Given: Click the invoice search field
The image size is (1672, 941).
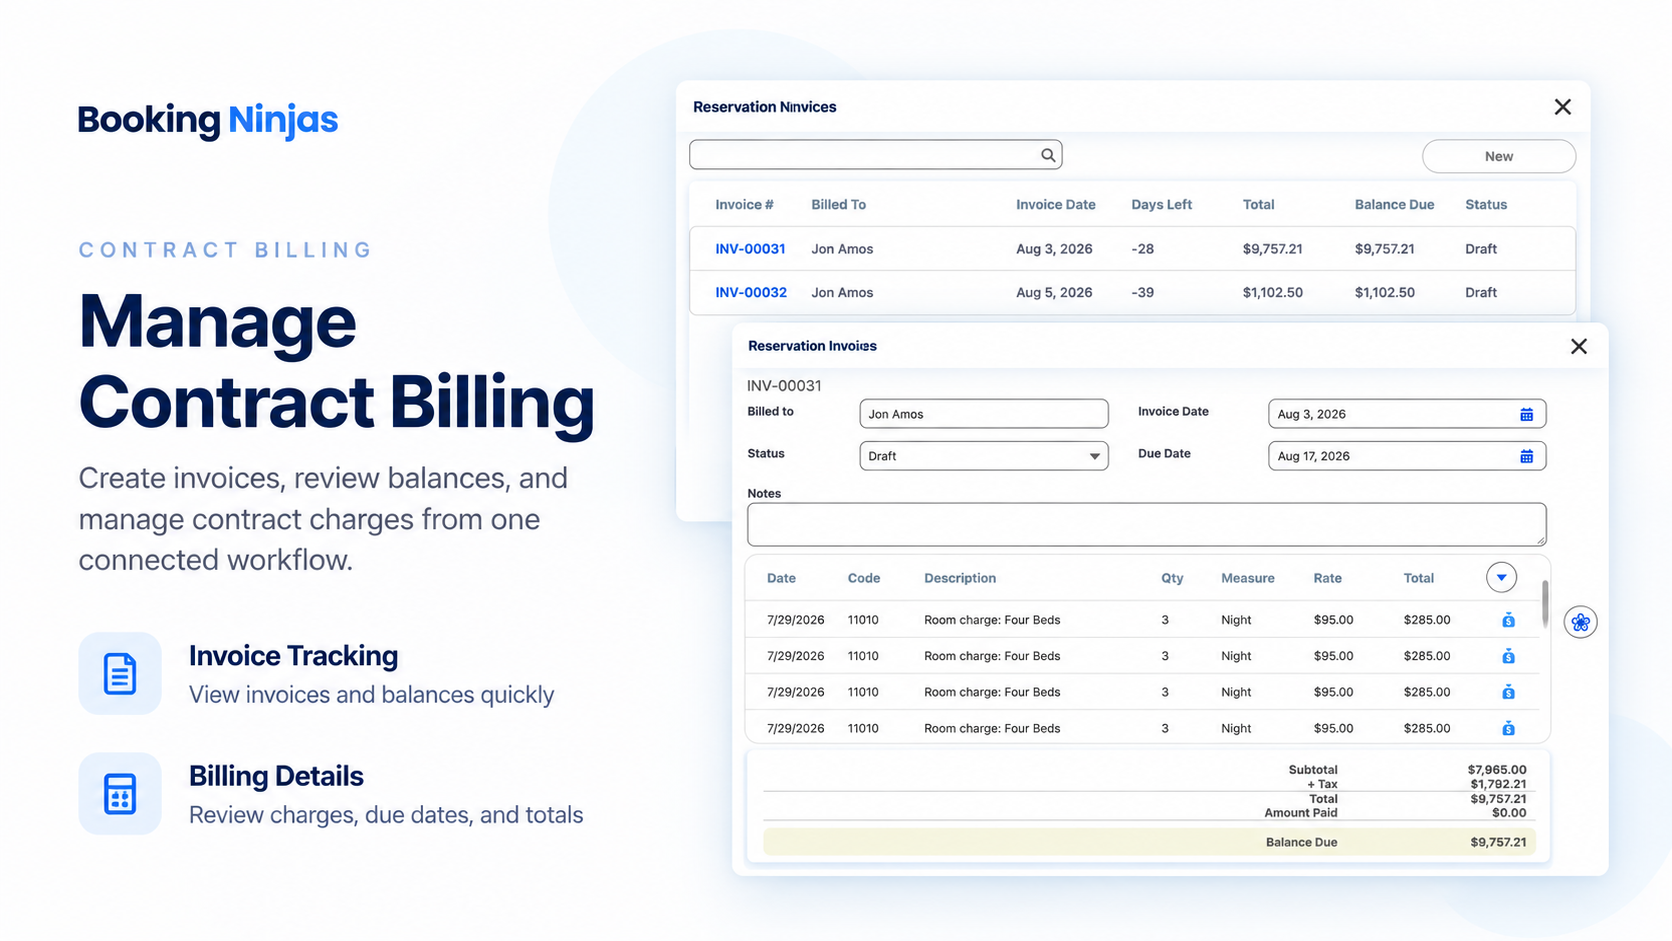Looking at the screenshot, I should tap(875, 155).
